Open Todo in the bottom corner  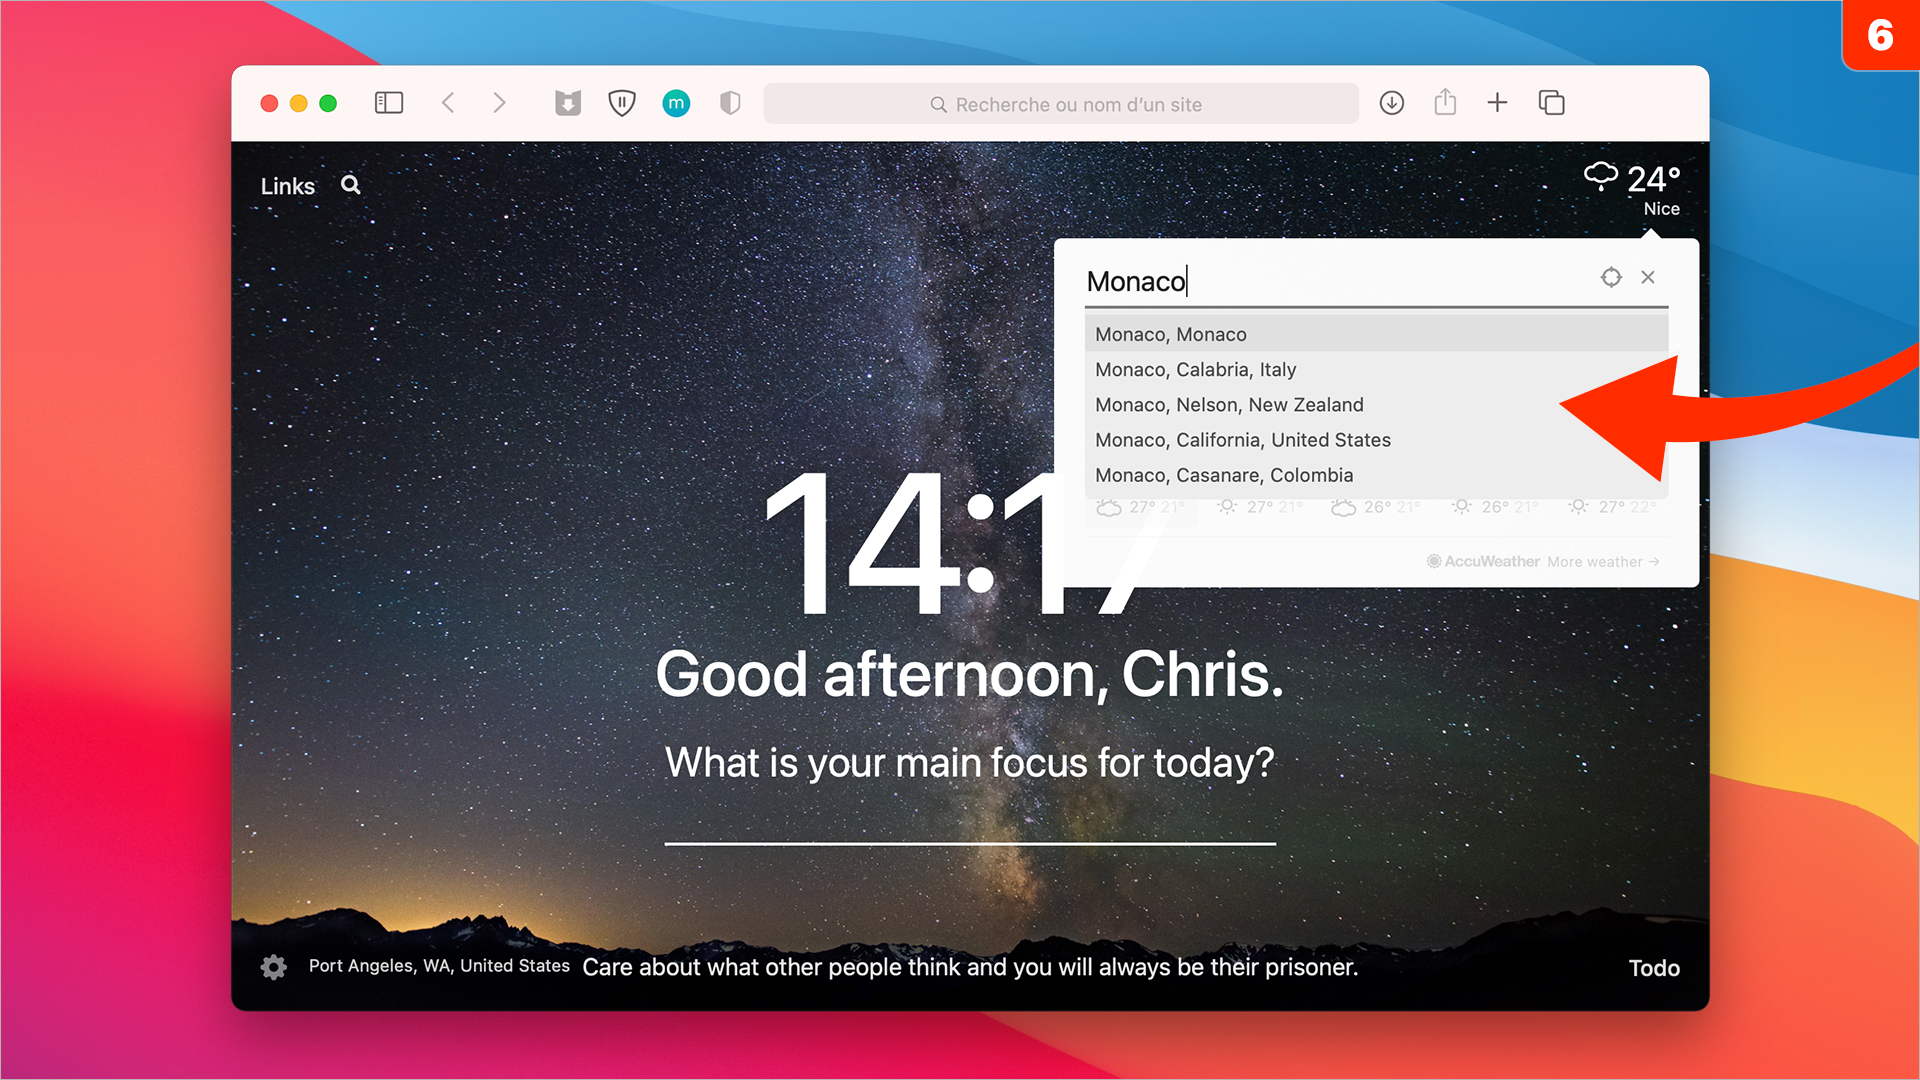tap(1653, 967)
